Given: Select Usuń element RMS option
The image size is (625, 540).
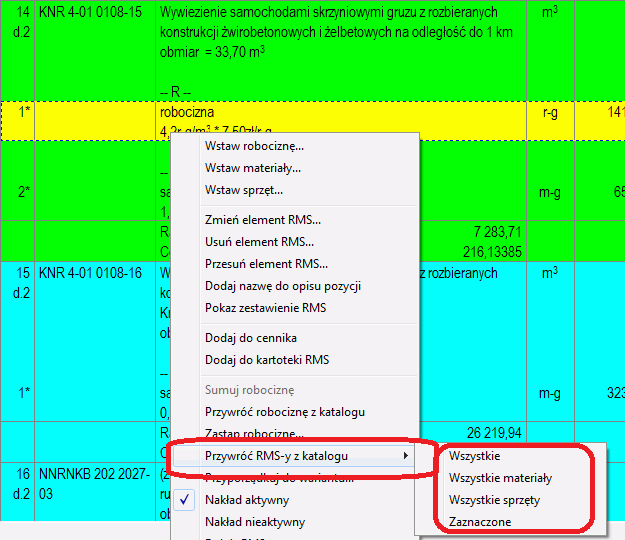Looking at the screenshot, I should pos(259,242).
